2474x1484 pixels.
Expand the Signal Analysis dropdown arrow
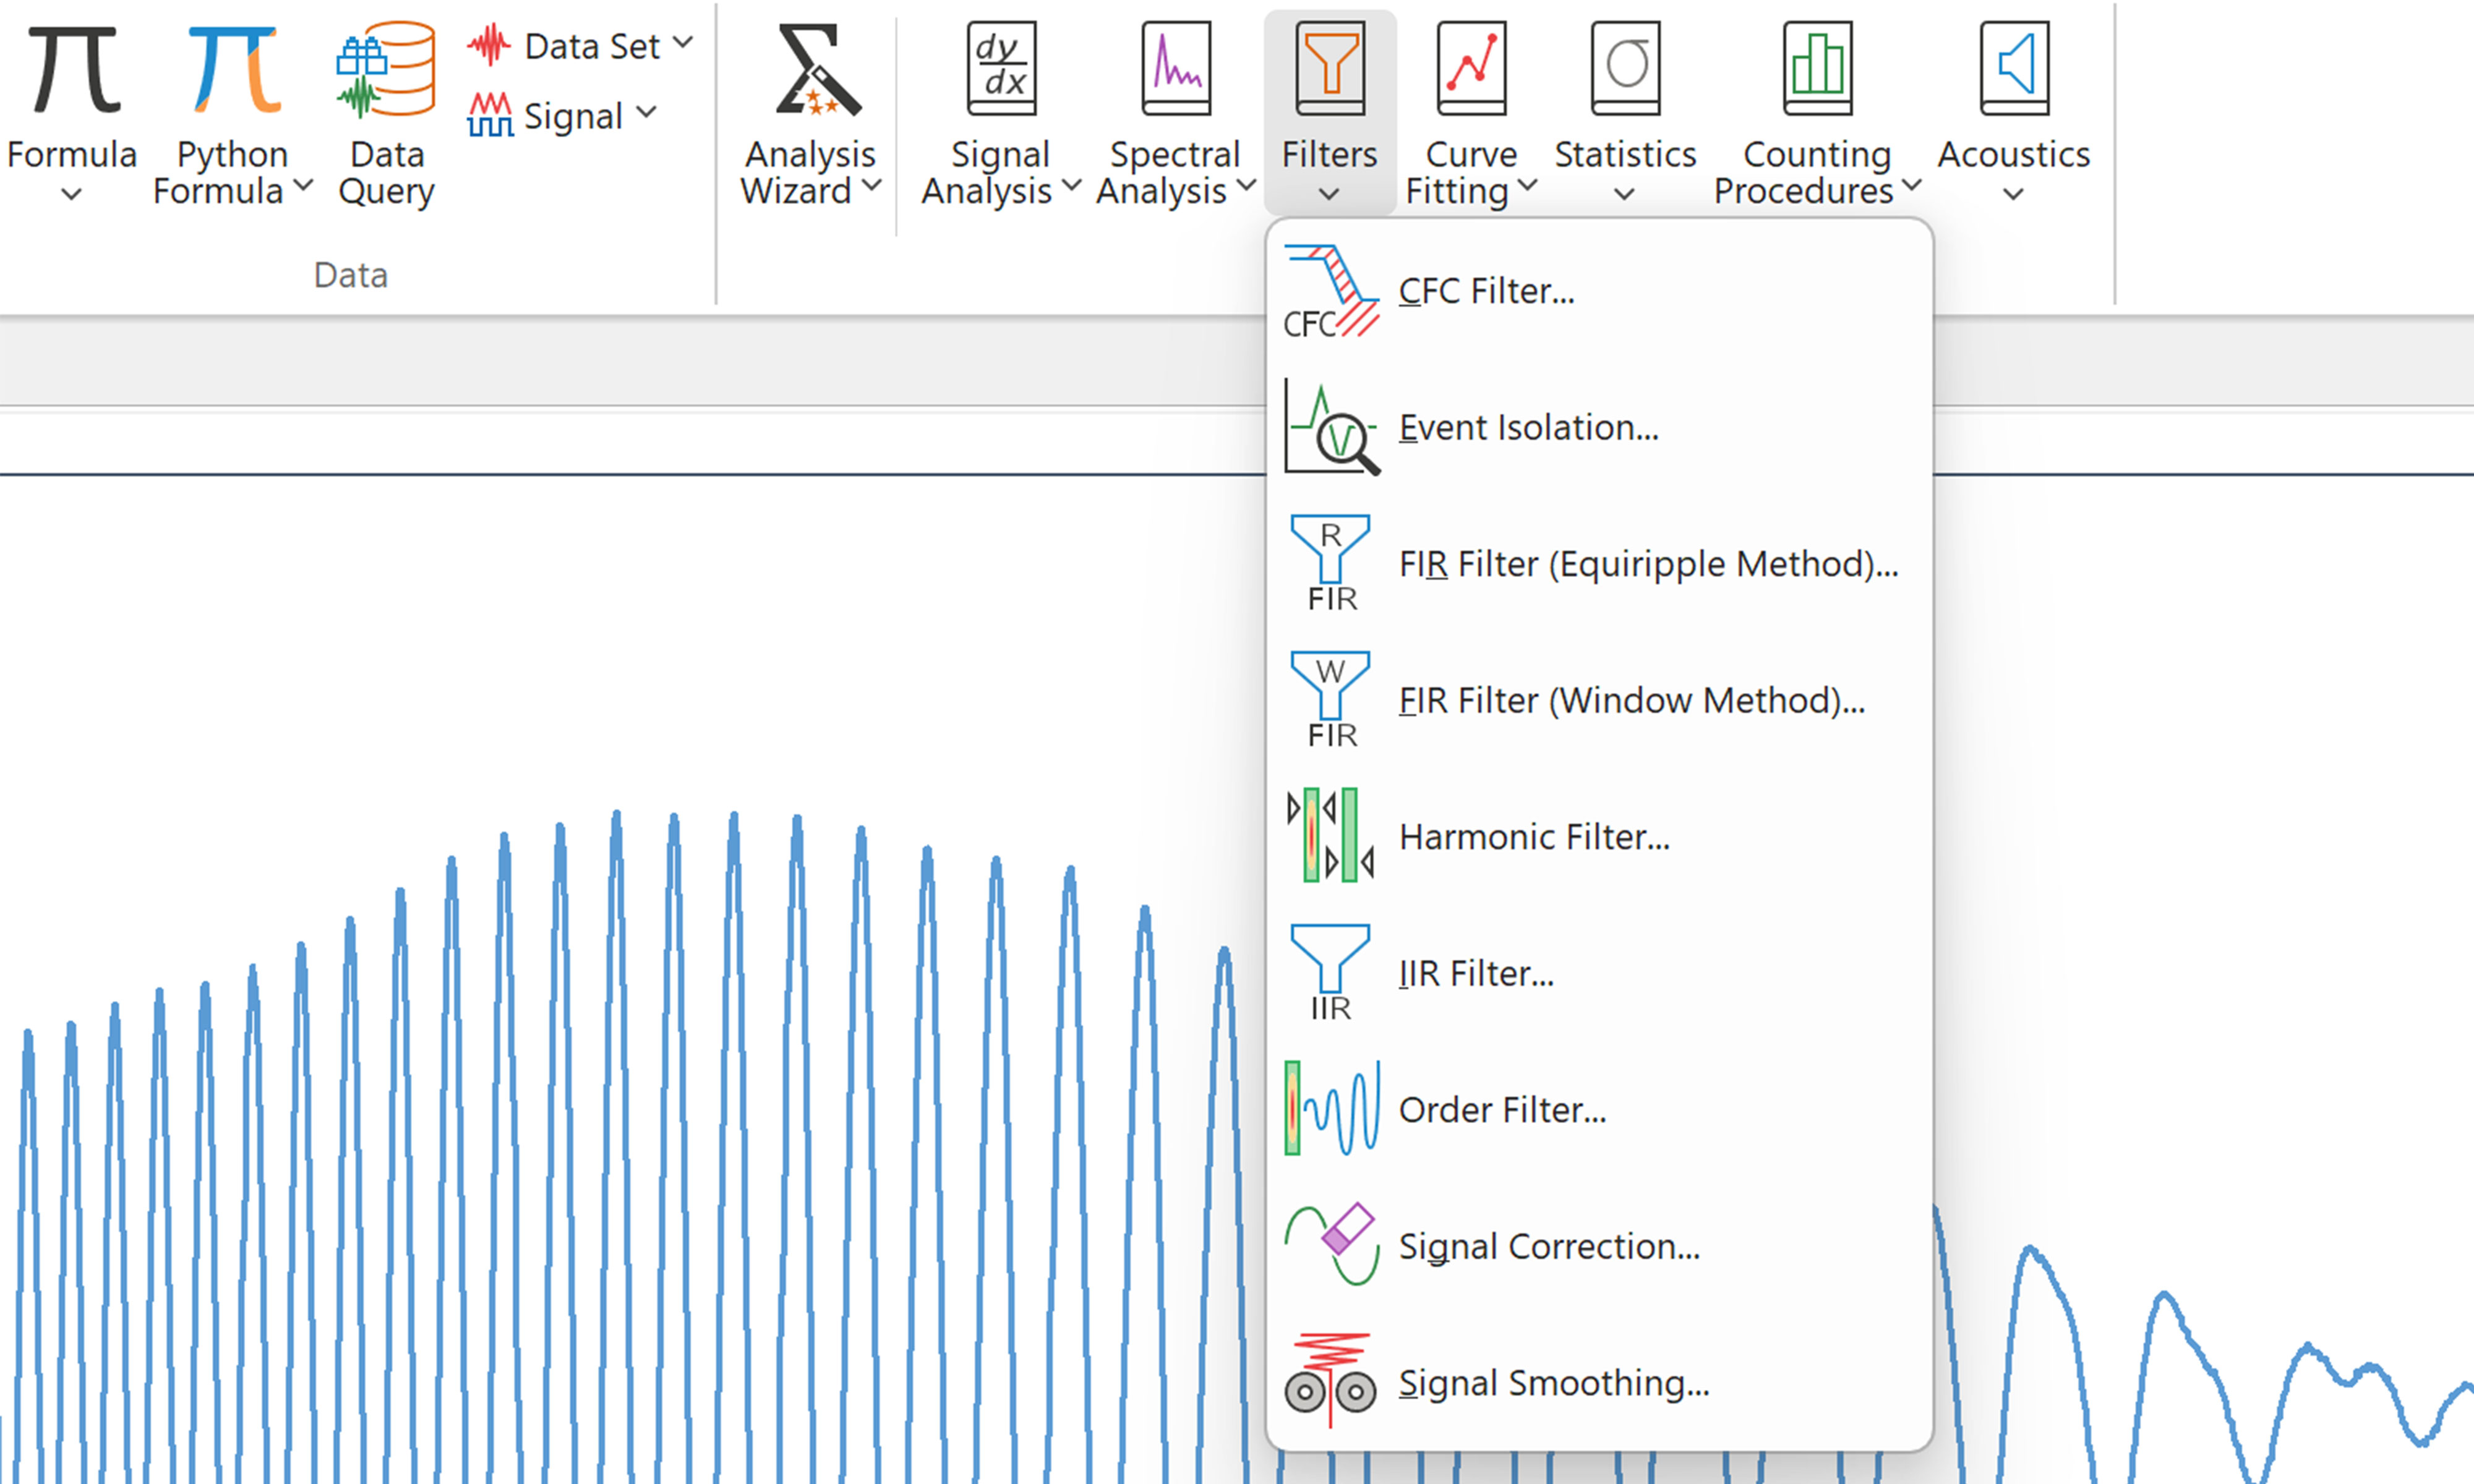pos(1071,185)
